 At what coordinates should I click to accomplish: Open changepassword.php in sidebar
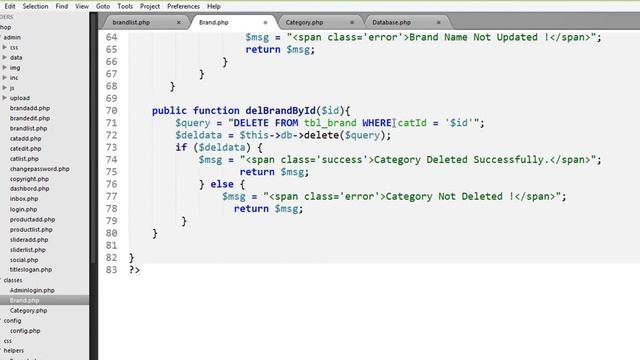click(40, 169)
